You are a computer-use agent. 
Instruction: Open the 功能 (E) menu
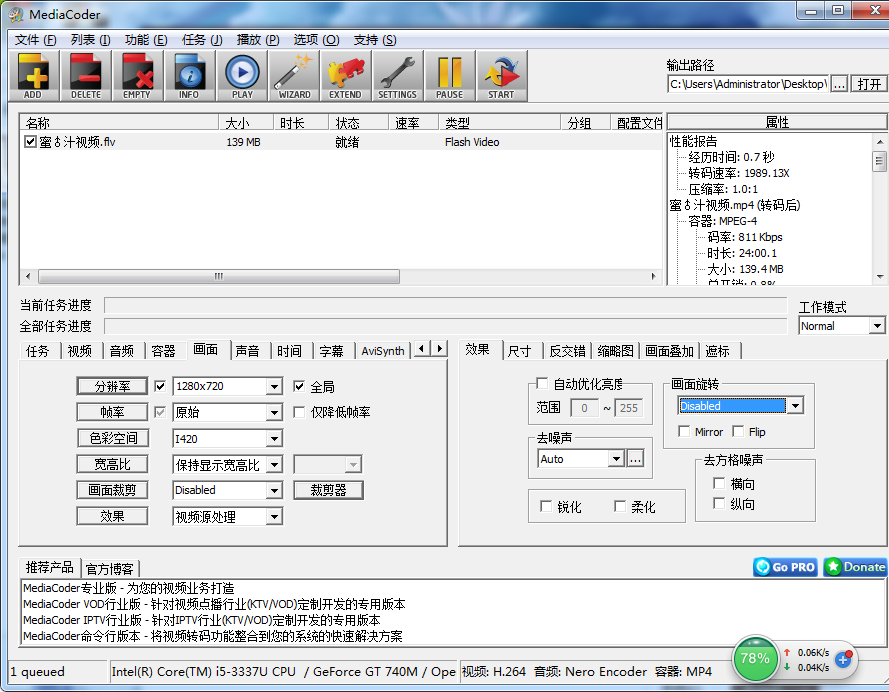(x=146, y=40)
